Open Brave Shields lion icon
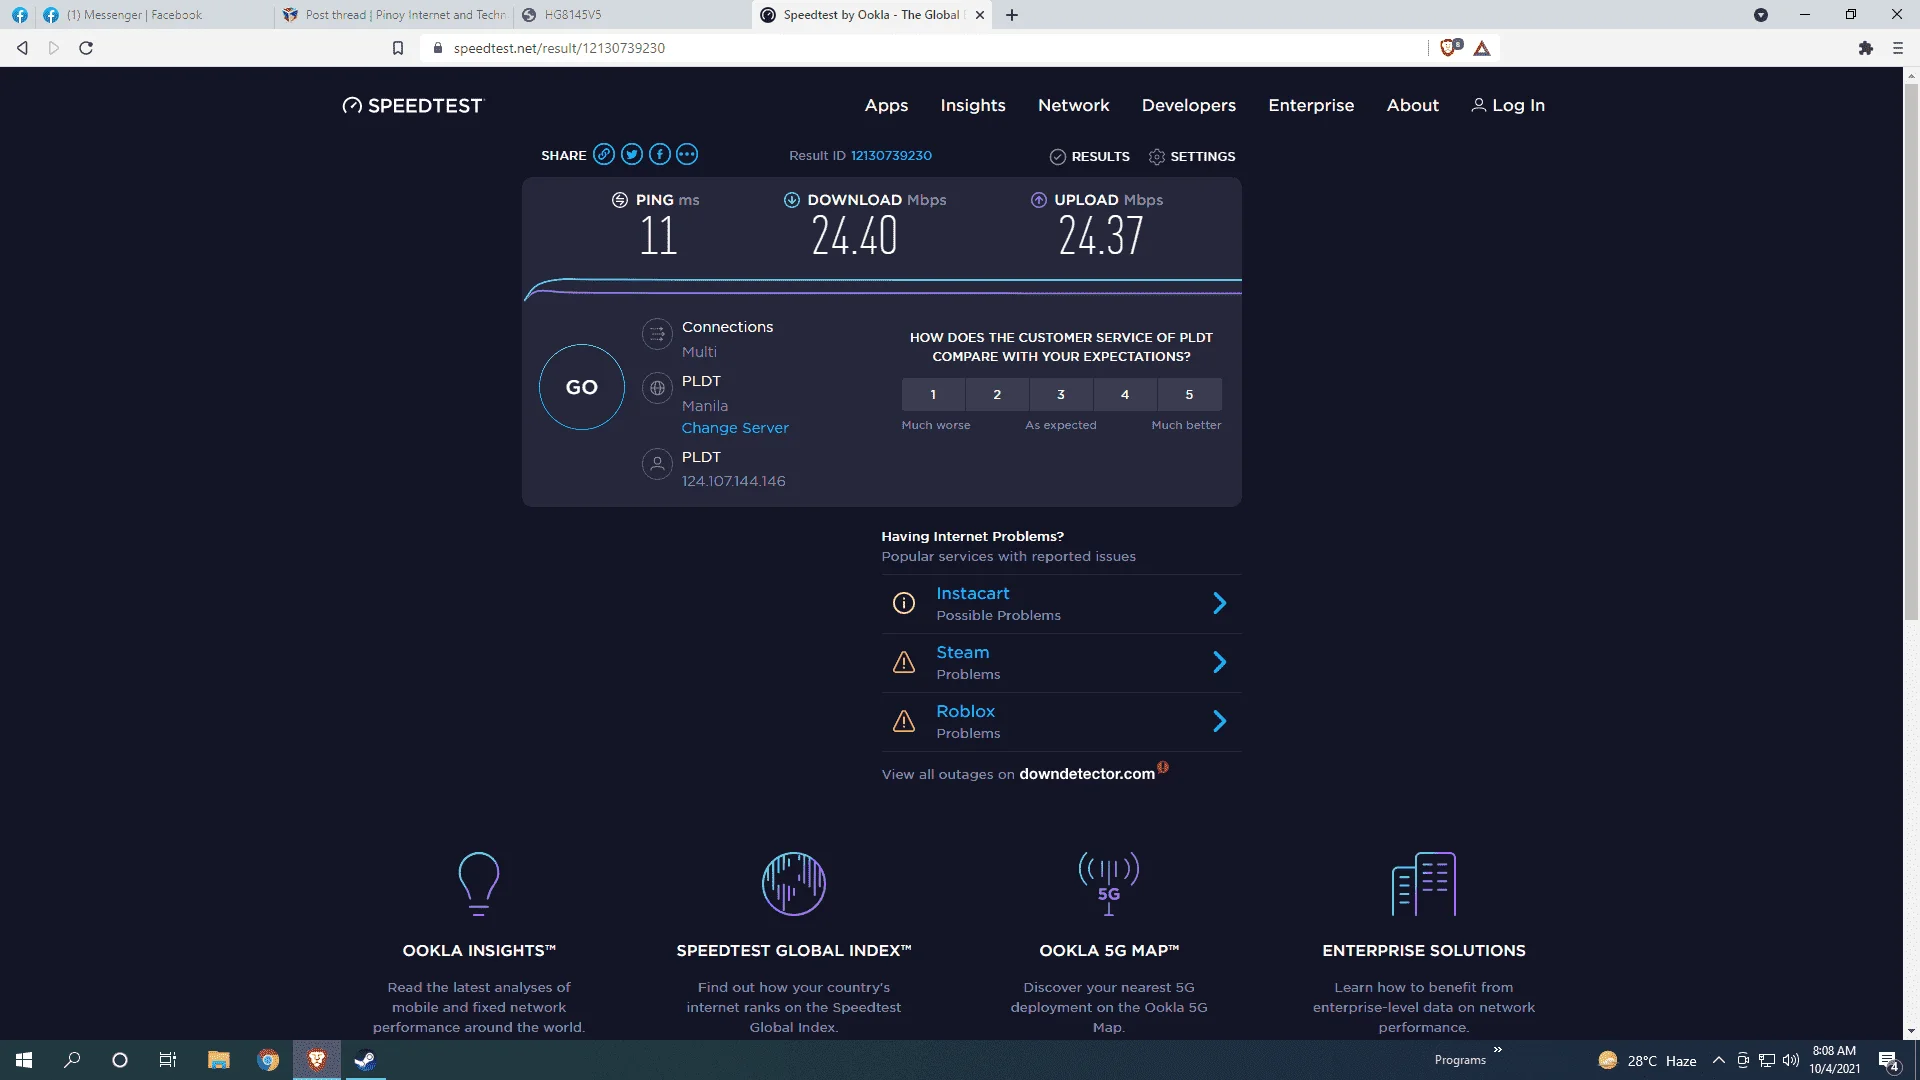This screenshot has width=1920, height=1080. click(x=1449, y=48)
